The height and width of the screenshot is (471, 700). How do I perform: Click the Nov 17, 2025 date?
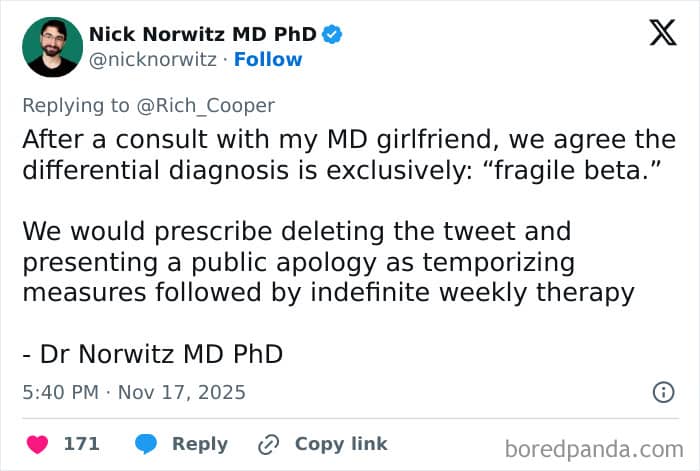[x=182, y=392]
